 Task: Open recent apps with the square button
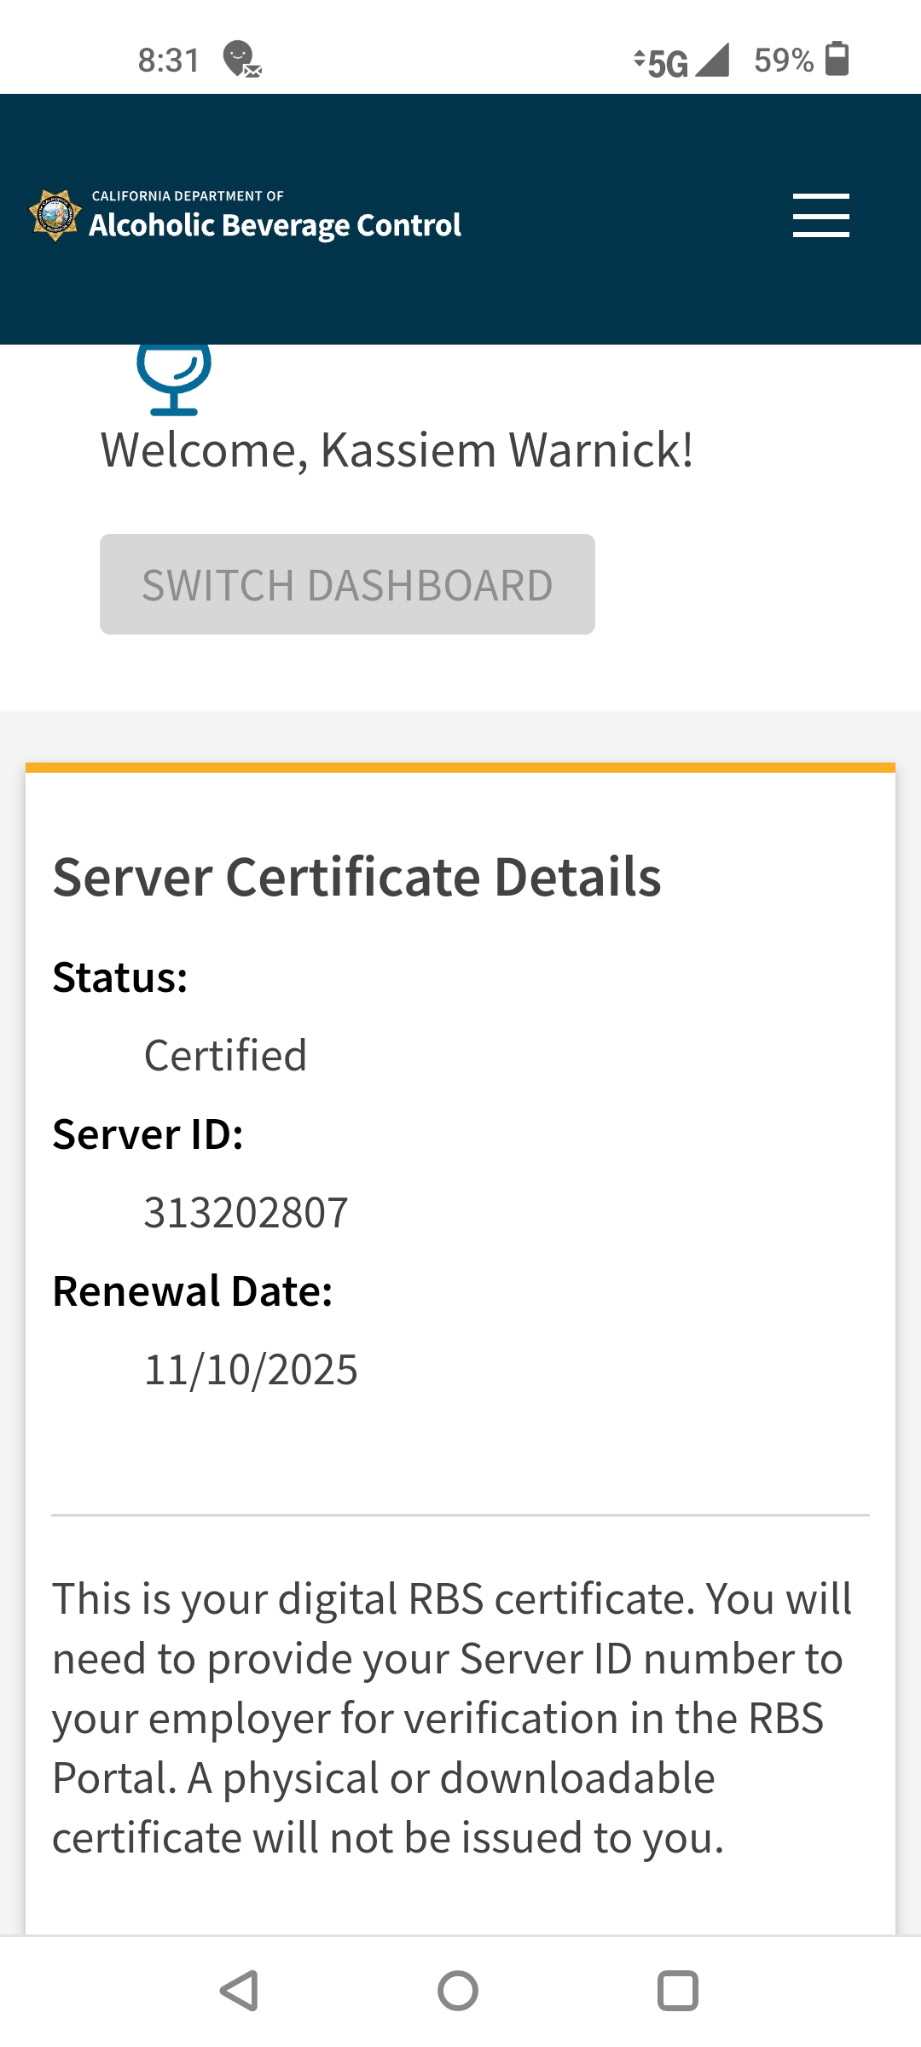tap(677, 1990)
